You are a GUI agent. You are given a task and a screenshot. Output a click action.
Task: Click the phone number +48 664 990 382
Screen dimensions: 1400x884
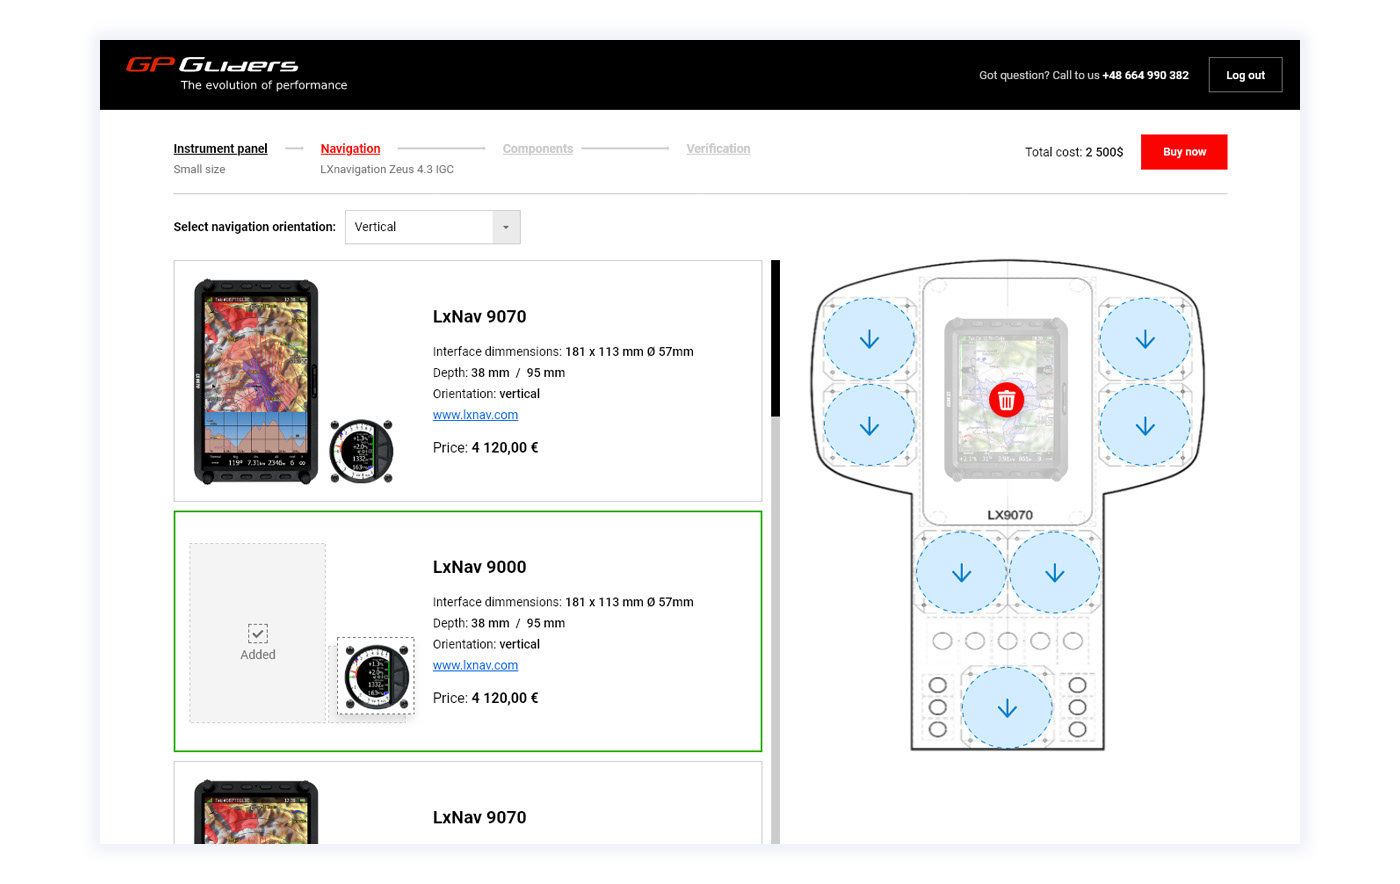(1145, 75)
